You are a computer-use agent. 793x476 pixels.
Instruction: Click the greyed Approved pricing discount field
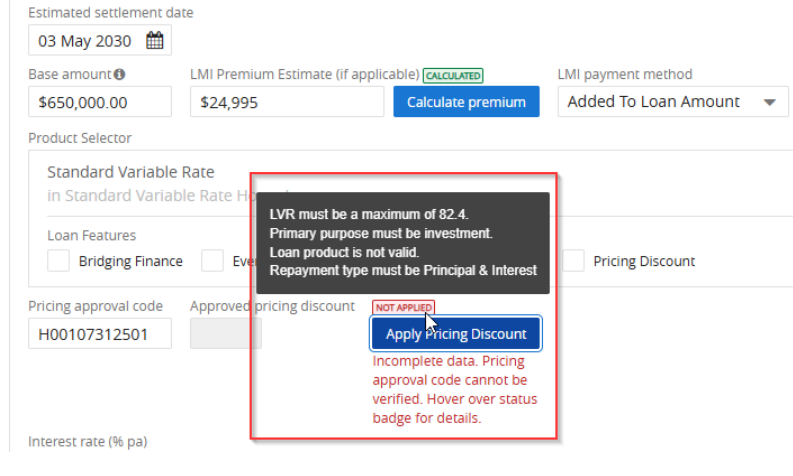226,333
